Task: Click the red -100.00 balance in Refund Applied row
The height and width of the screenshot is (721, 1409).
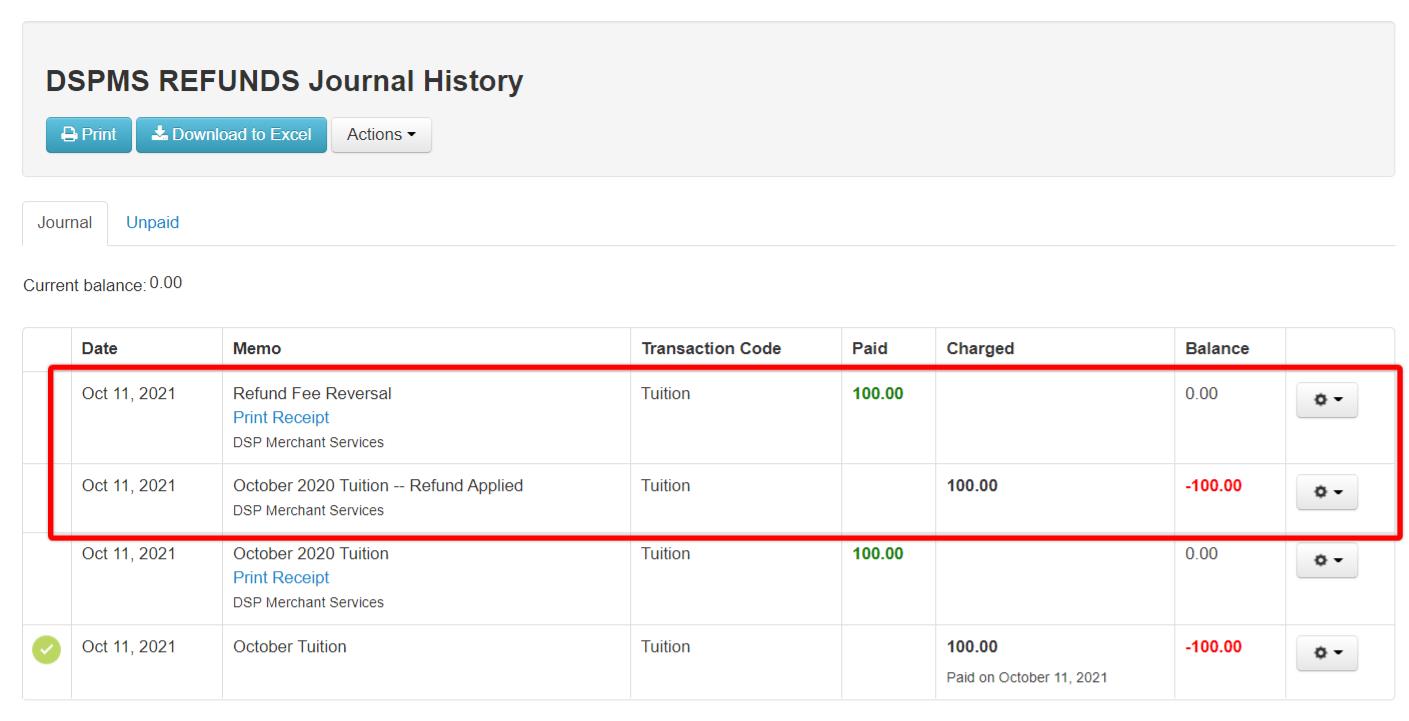Action: tap(1213, 485)
